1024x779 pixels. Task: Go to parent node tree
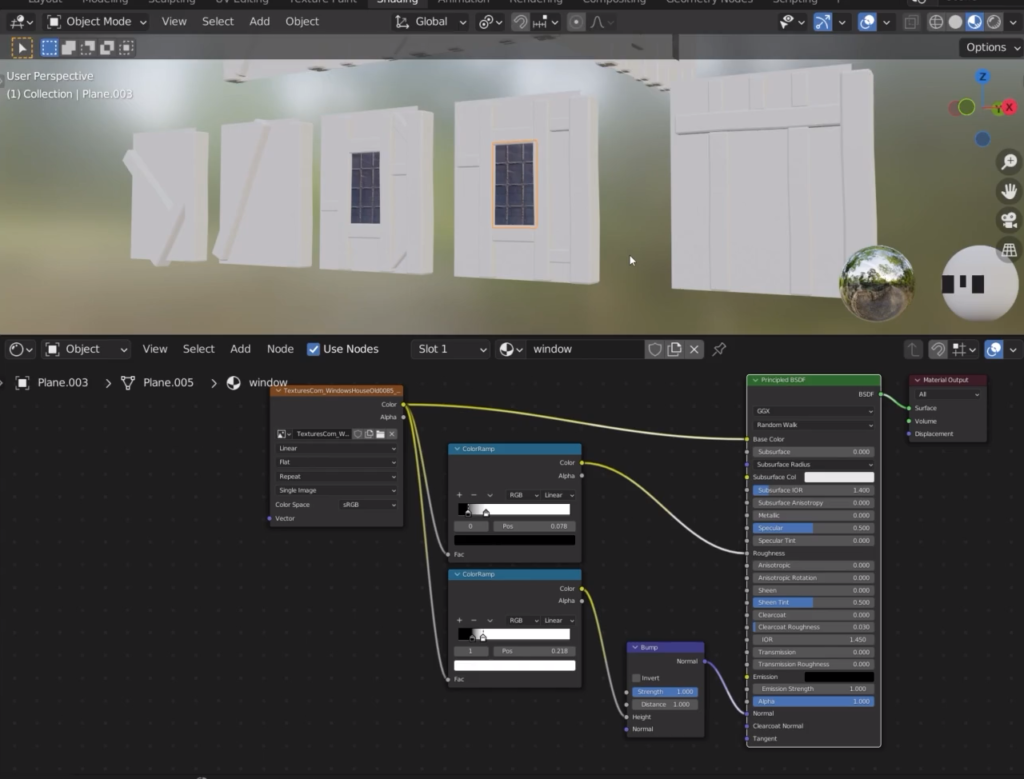pos(913,349)
